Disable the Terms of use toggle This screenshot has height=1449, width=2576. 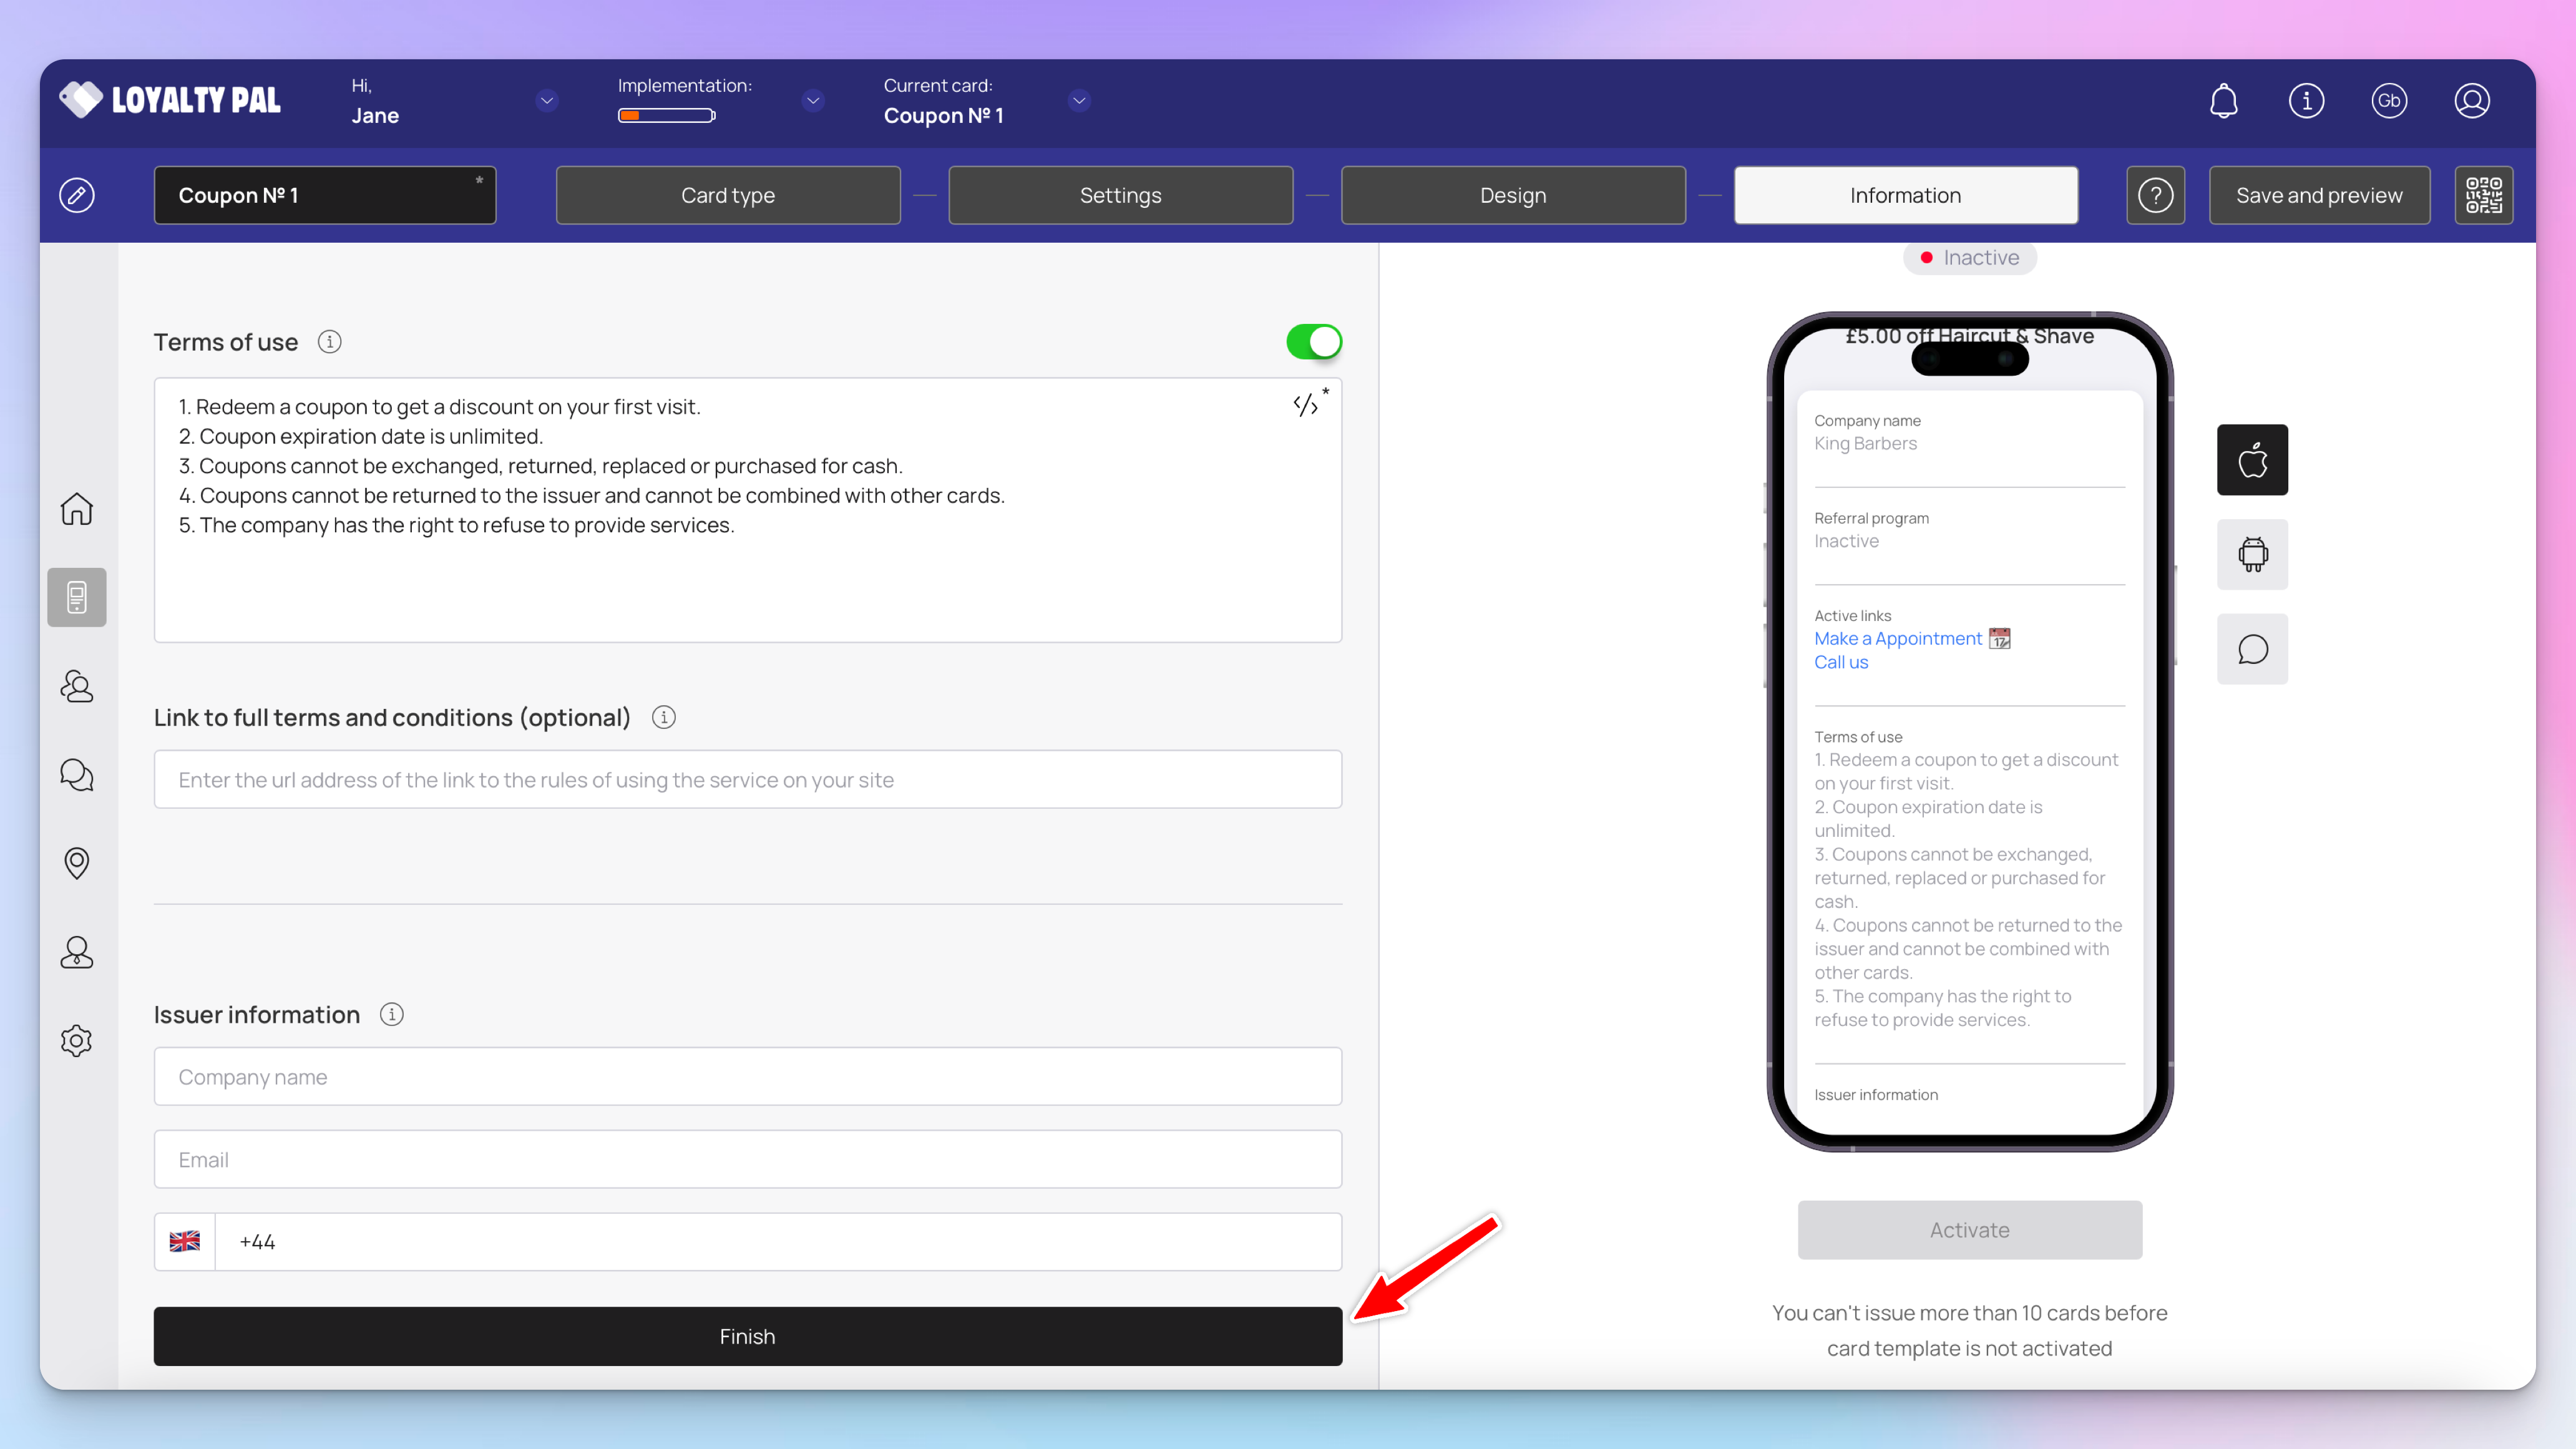1313,342
